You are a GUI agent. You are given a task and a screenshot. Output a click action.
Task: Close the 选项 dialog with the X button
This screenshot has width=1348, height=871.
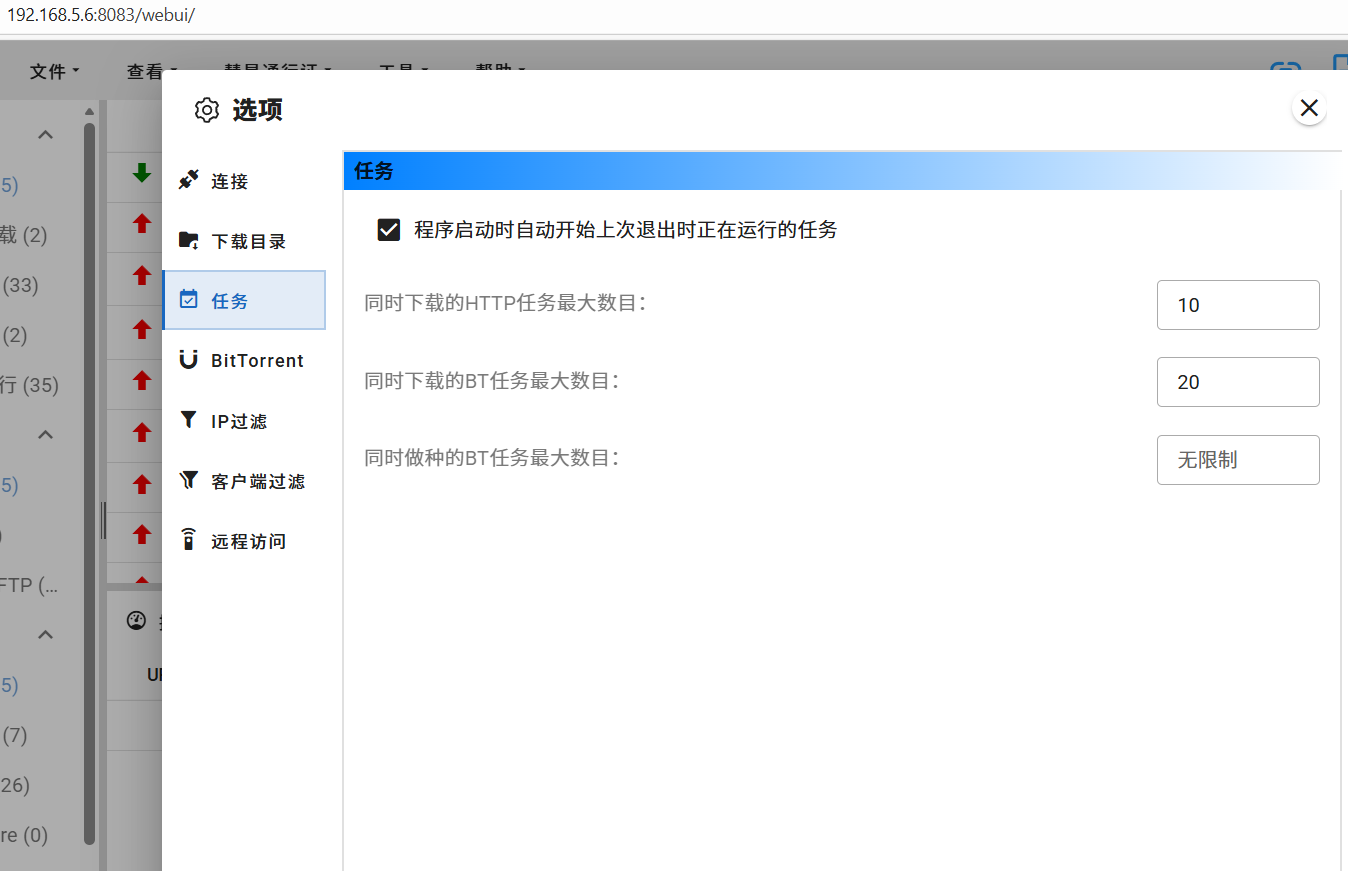tap(1309, 108)
